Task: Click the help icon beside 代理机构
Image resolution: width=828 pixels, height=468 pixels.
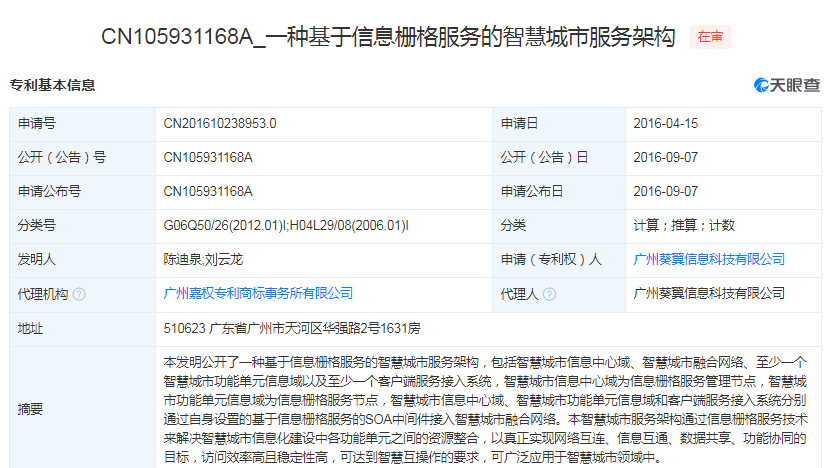Action: point(79,294)
